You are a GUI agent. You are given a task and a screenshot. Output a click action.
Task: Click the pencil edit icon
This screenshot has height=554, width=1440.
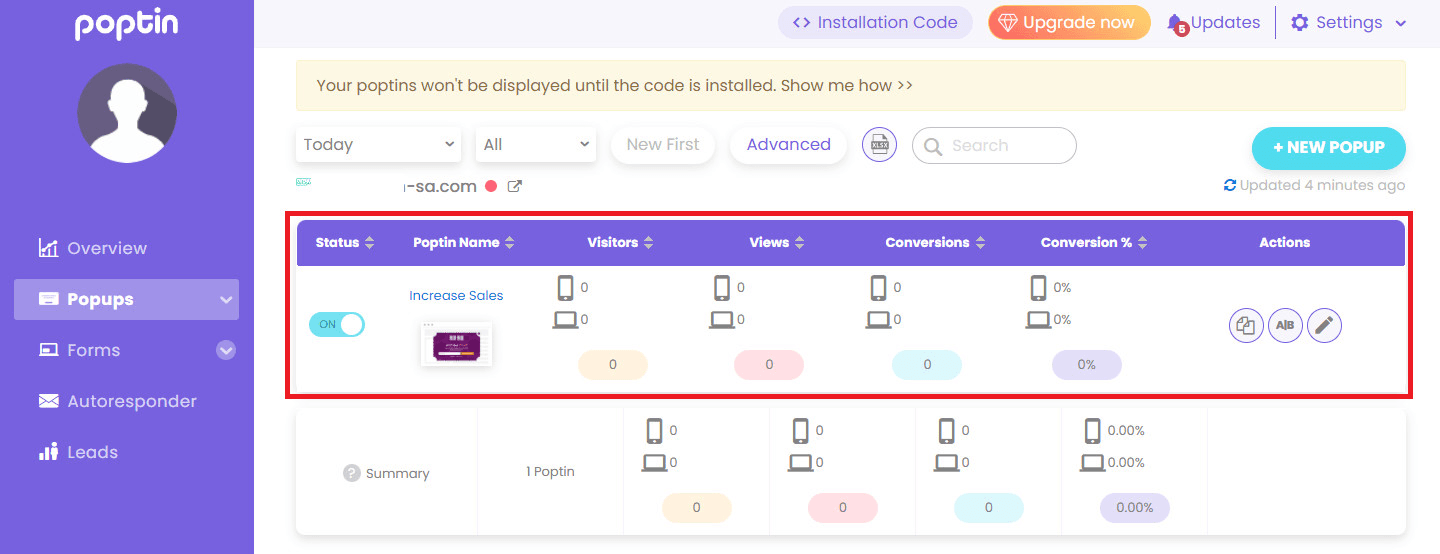tap(1324, 325)
